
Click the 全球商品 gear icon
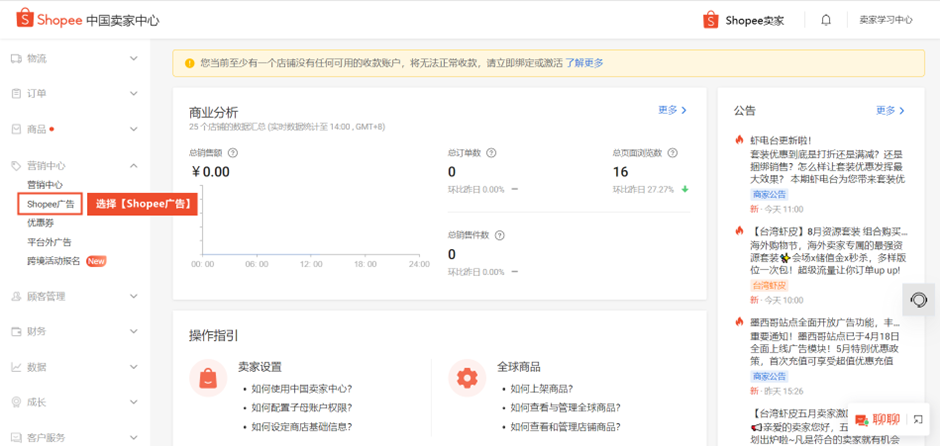[x=467, y=378]
